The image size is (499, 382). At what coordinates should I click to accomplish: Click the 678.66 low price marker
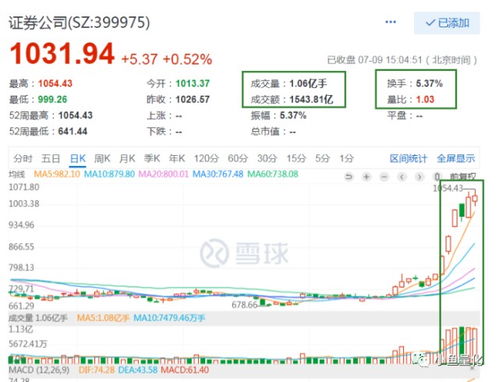pyautogui.click(x=244, y=305)
